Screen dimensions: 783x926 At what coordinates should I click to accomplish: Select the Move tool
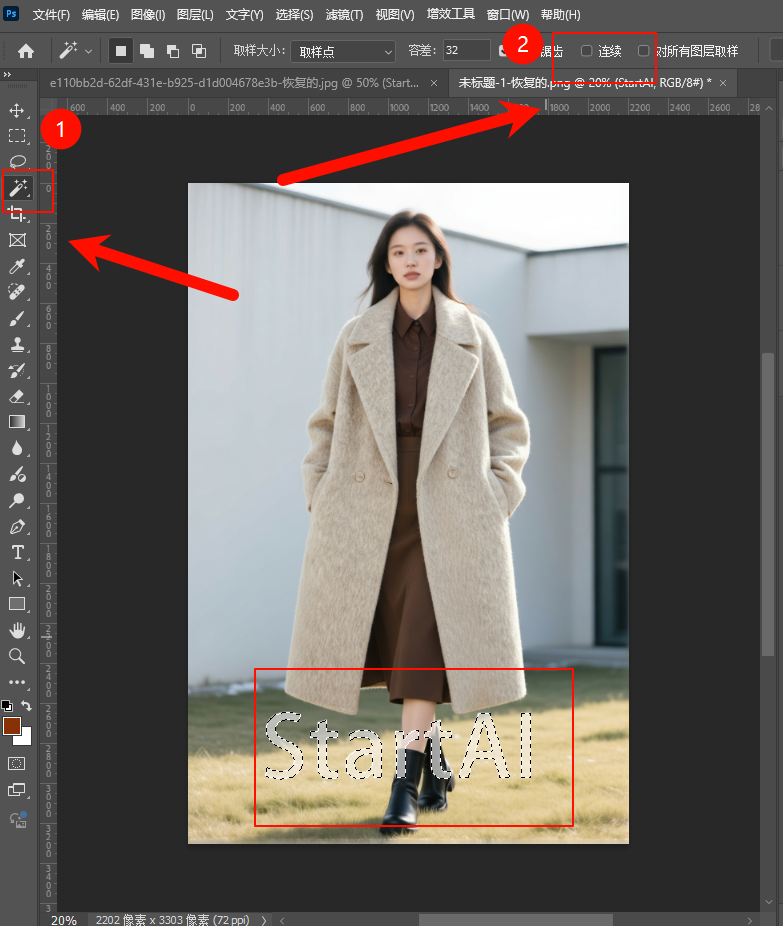coord(17,110)
